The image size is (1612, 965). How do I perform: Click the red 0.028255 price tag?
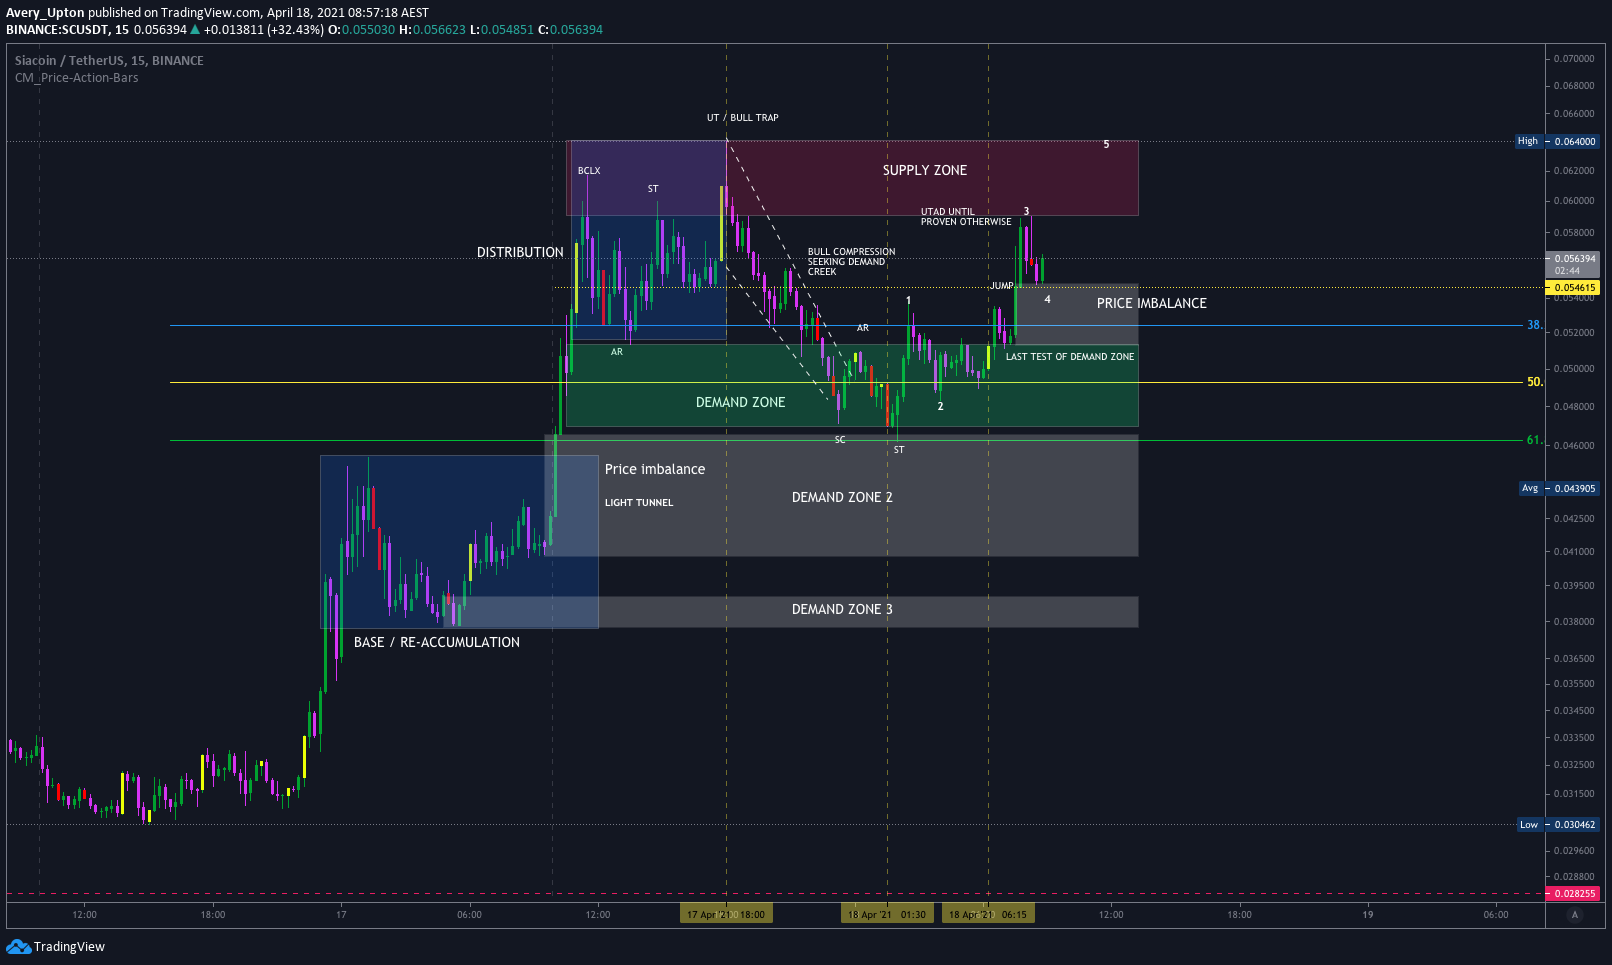click(1572, 894)
